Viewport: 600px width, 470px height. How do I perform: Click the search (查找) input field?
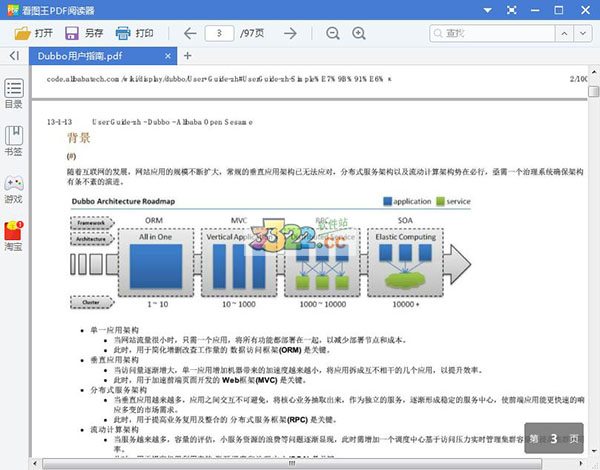492,33
